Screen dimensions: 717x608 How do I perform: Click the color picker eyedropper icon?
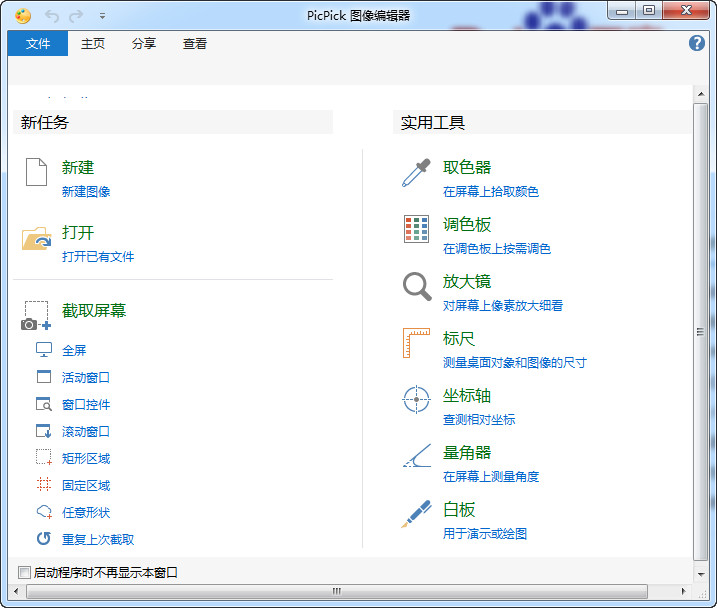click(416, 173)
